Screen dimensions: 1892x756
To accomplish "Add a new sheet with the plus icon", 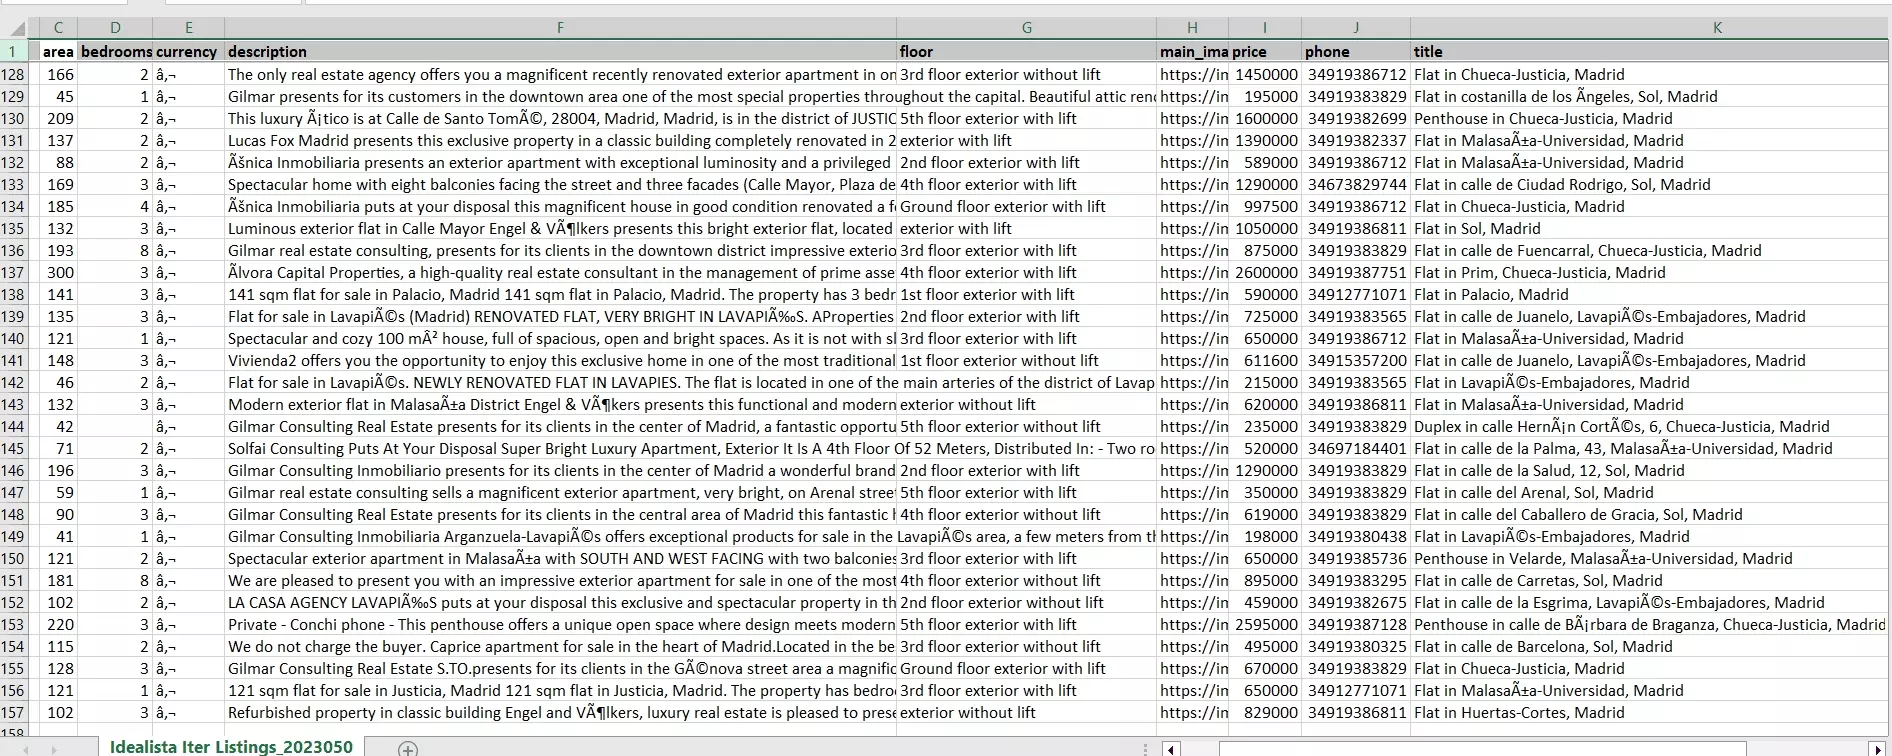I will pos(407,748).
